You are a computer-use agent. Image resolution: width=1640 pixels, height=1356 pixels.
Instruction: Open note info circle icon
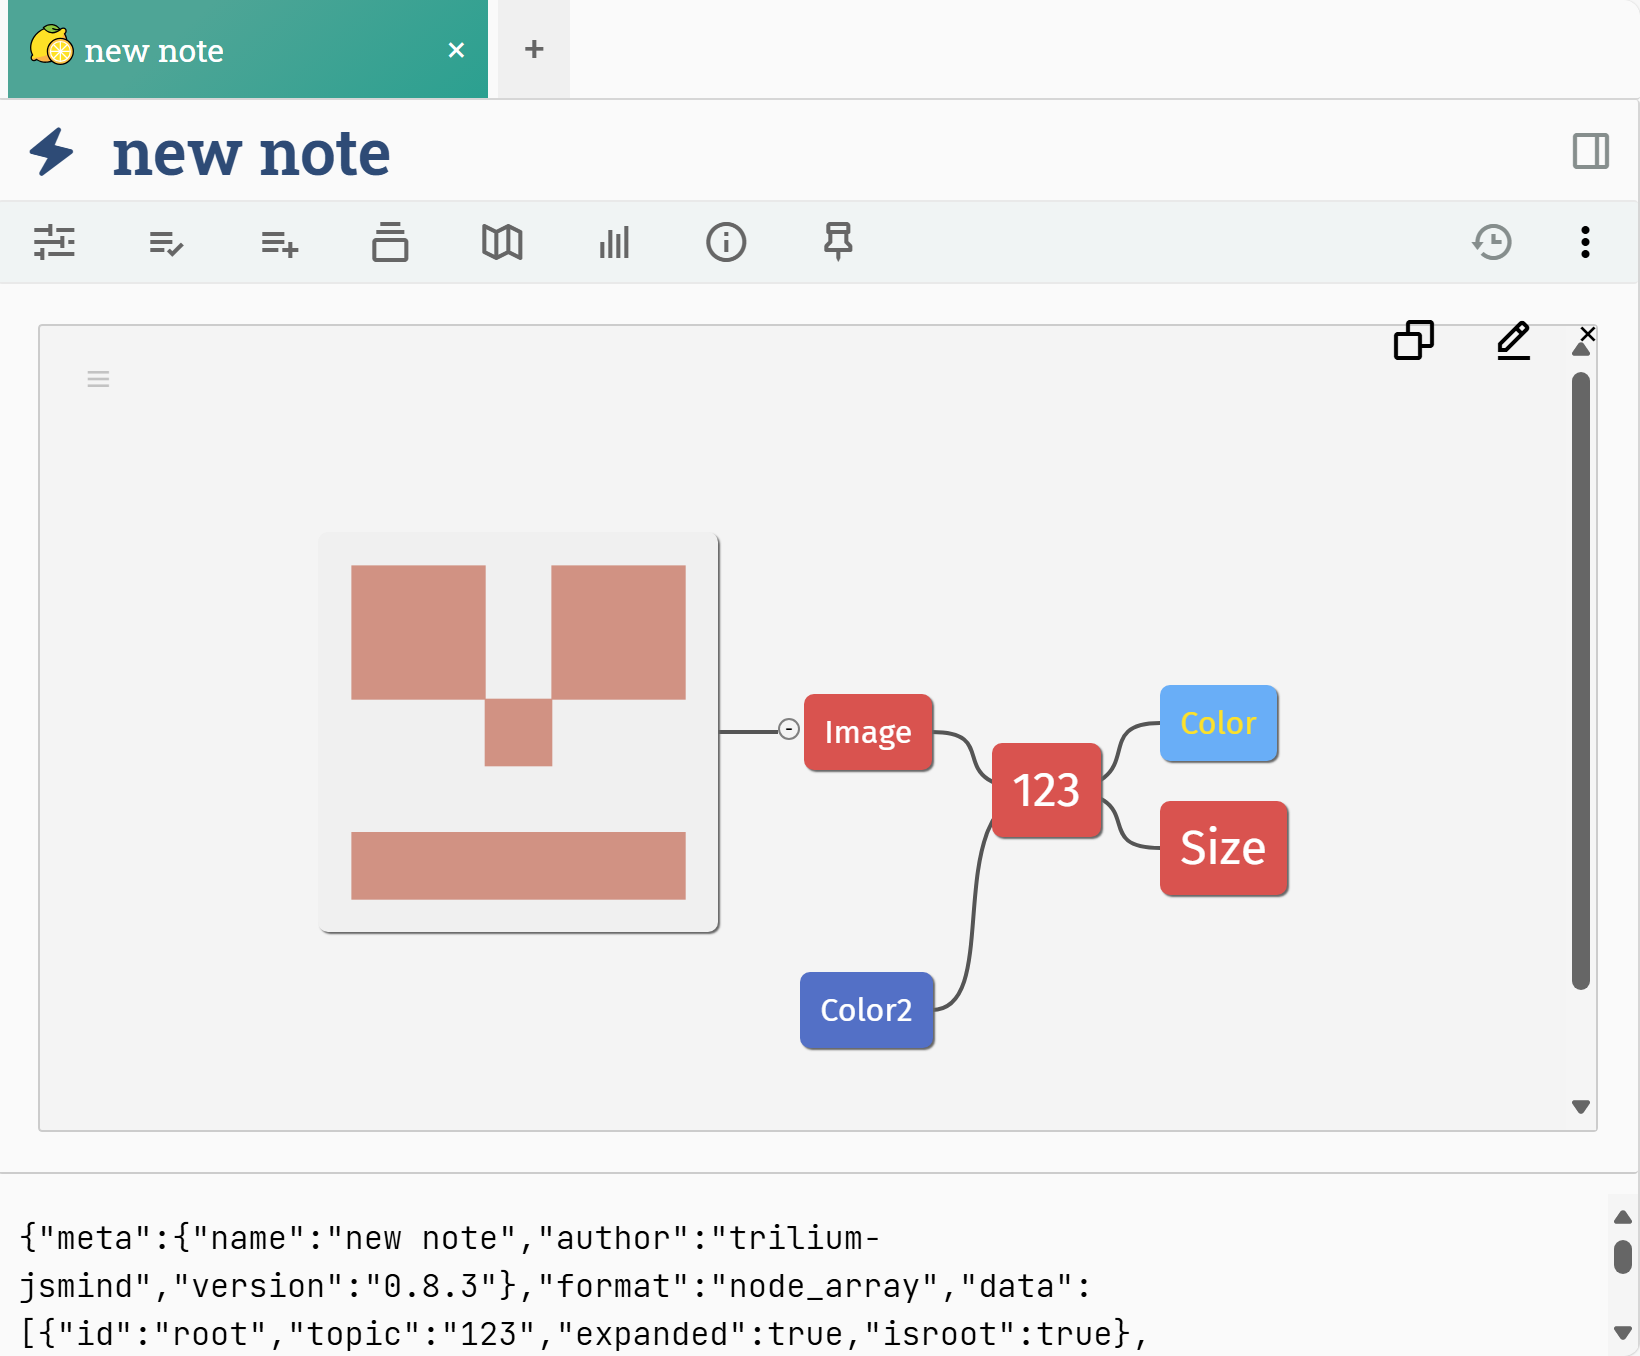pyautogui.click(x=726, y=242)
